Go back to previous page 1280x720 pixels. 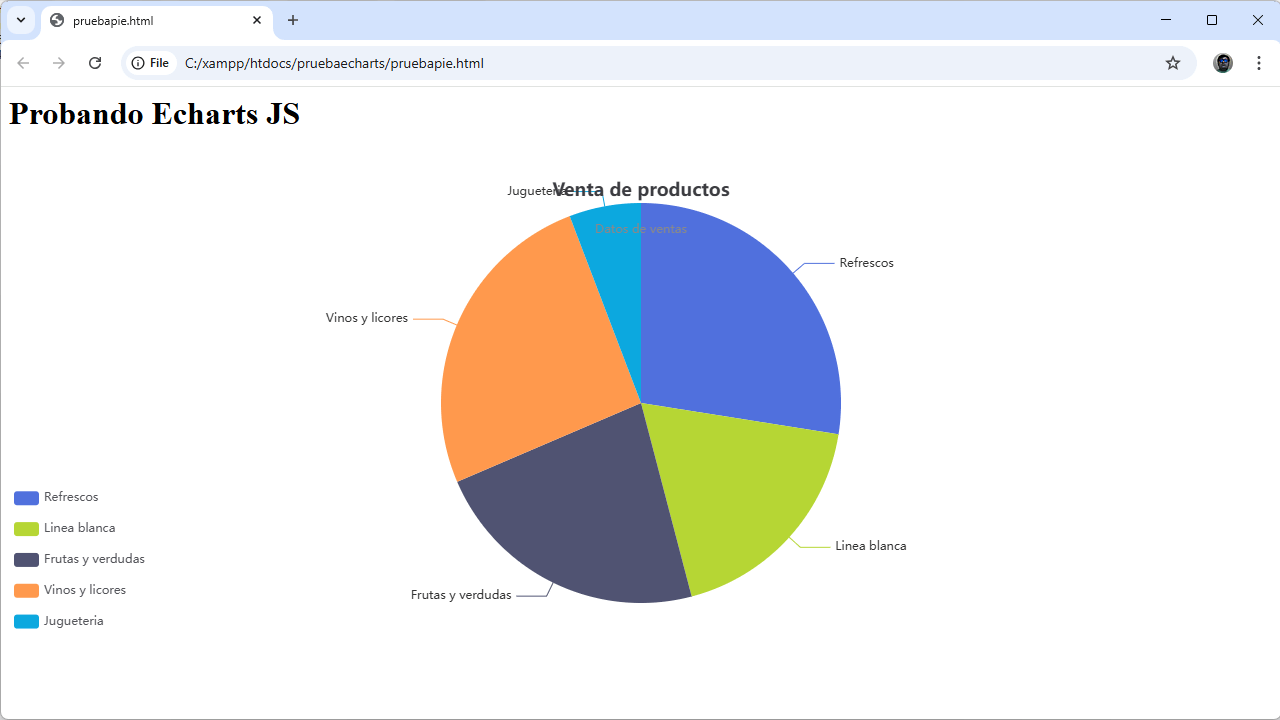[x=23, y=63]
